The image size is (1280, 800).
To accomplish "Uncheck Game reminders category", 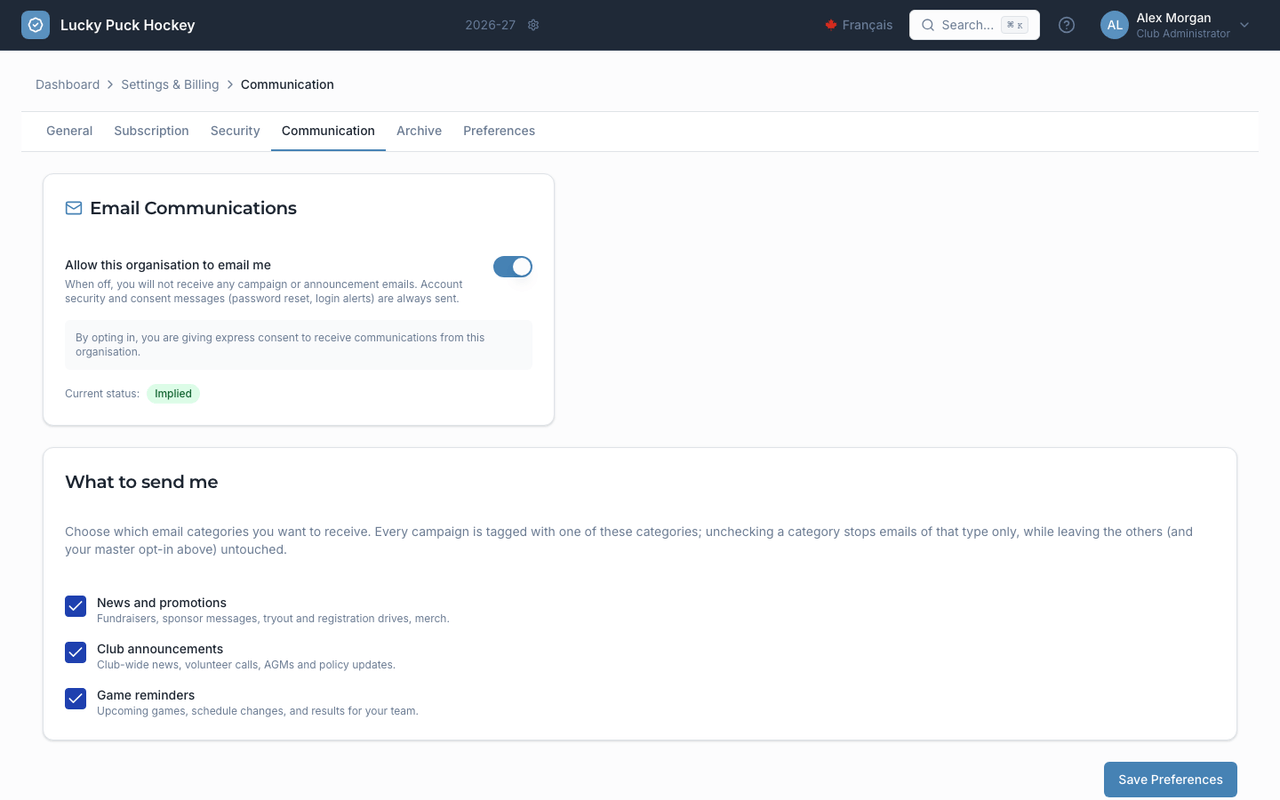I will coord(76,698).
